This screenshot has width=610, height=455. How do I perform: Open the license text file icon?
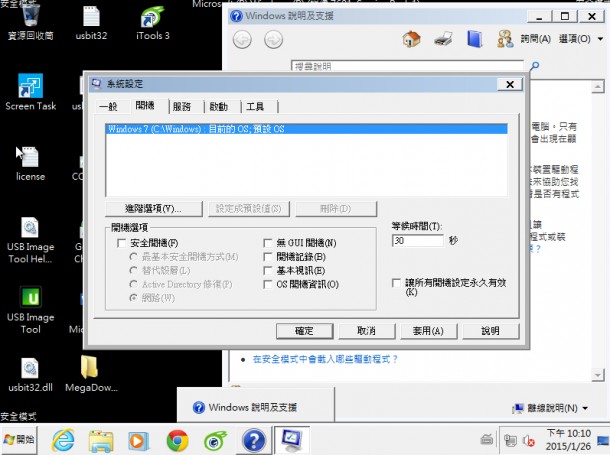click(x=30, y=163)
